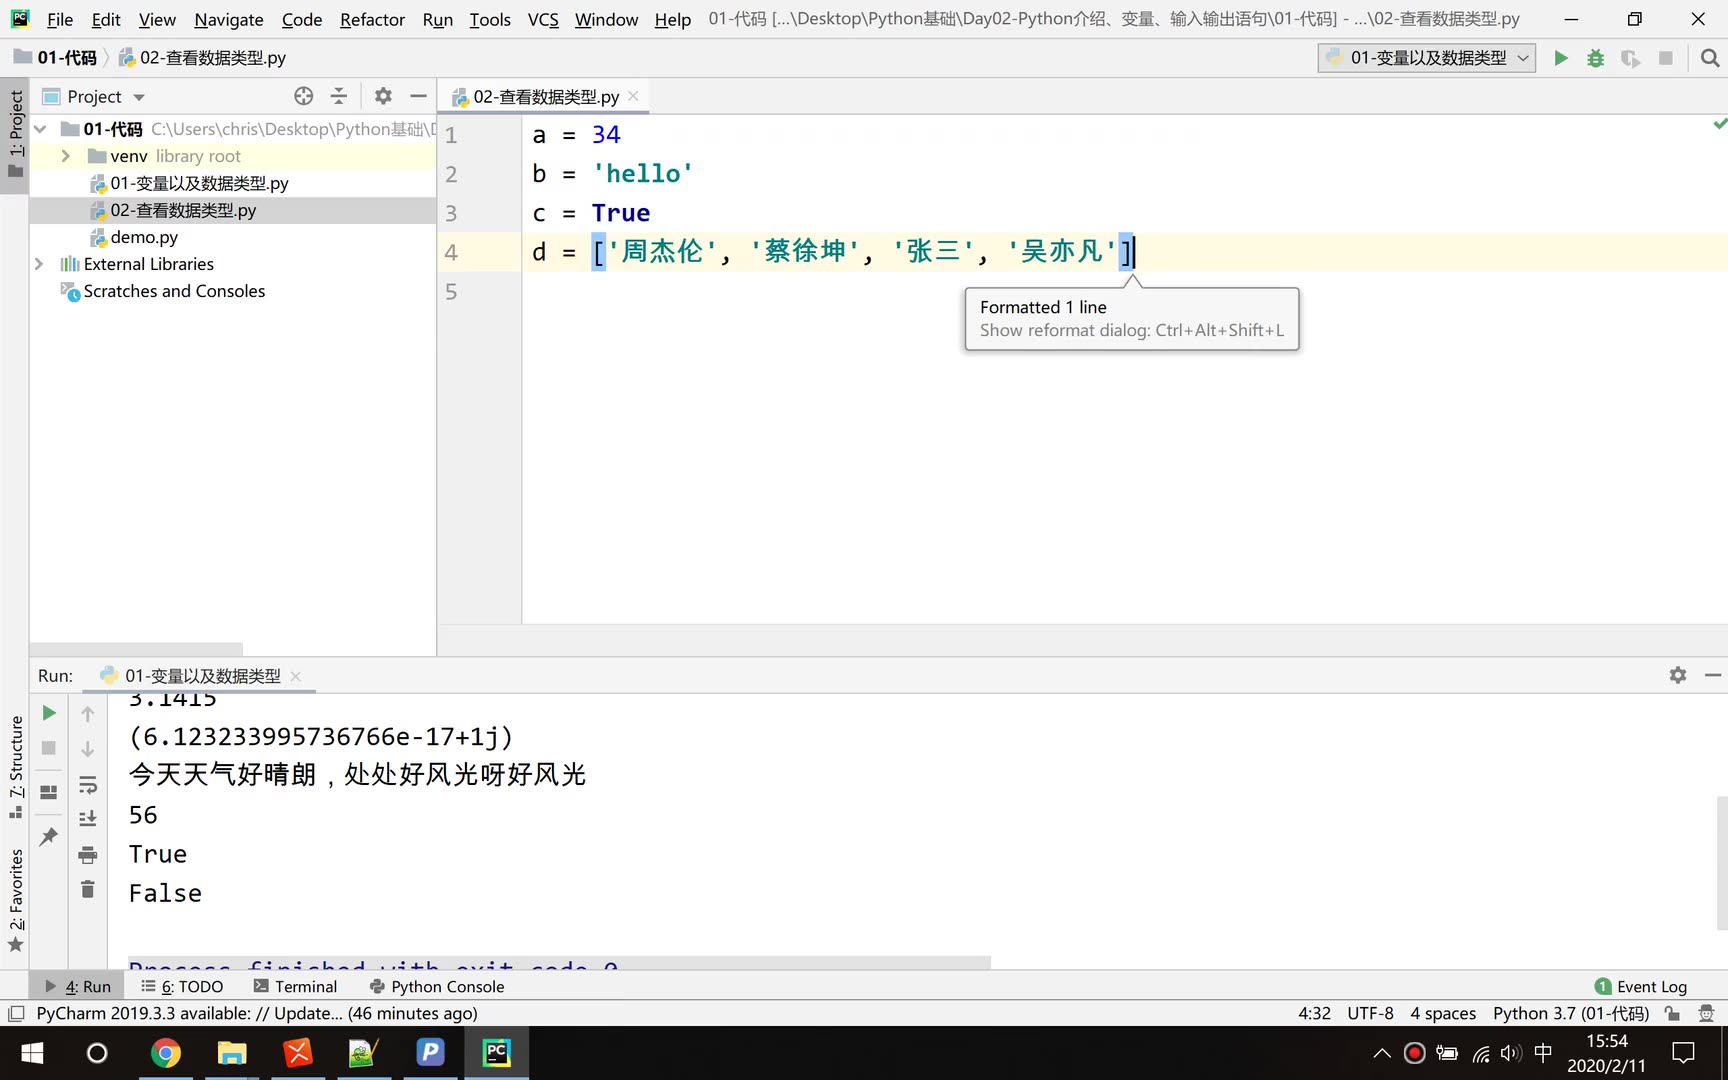Open the Navigate menu
The height and width of the screenshot is (1080, 1728).
229,19
